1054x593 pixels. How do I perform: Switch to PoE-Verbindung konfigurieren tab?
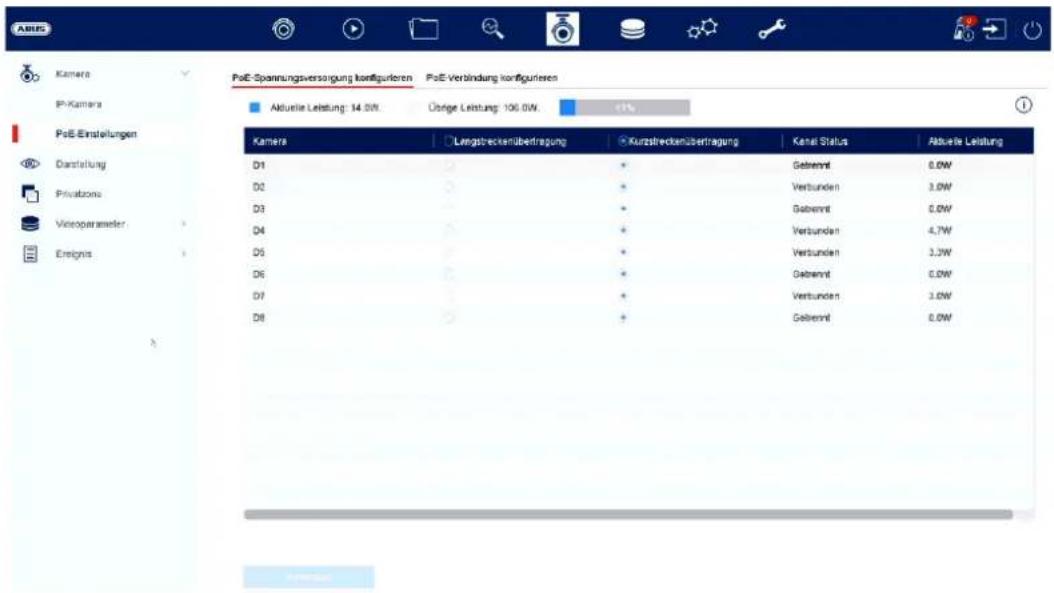click(x=491, y=77)
